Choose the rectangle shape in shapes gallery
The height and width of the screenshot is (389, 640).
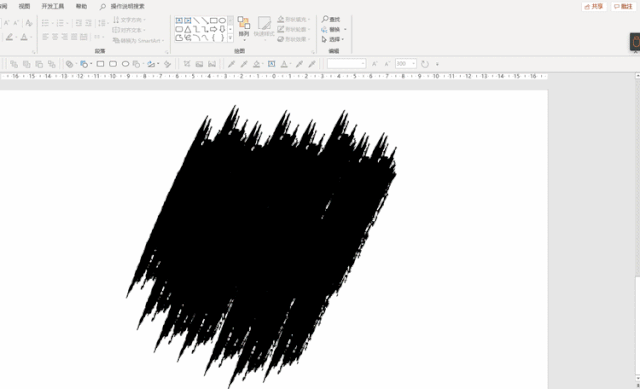213,20
